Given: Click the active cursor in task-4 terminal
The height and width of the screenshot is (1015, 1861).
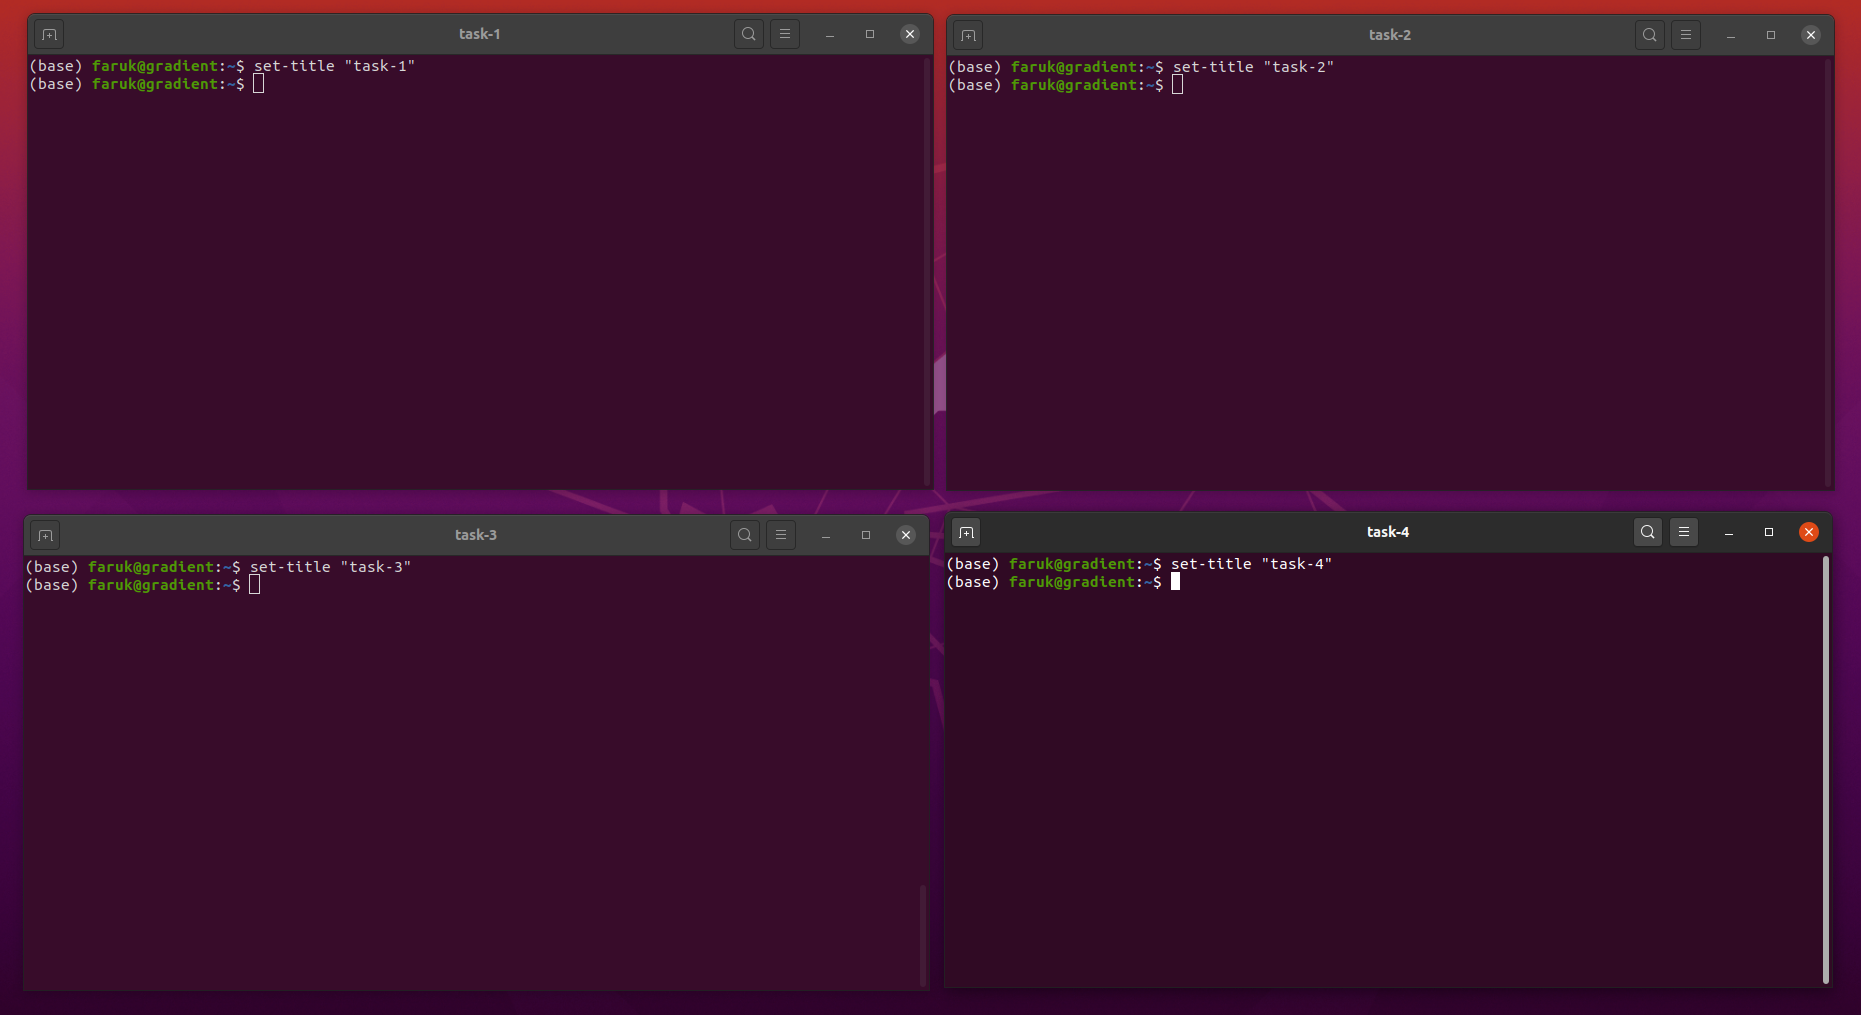Looking at the screenshot, I should coord(1175,582).
